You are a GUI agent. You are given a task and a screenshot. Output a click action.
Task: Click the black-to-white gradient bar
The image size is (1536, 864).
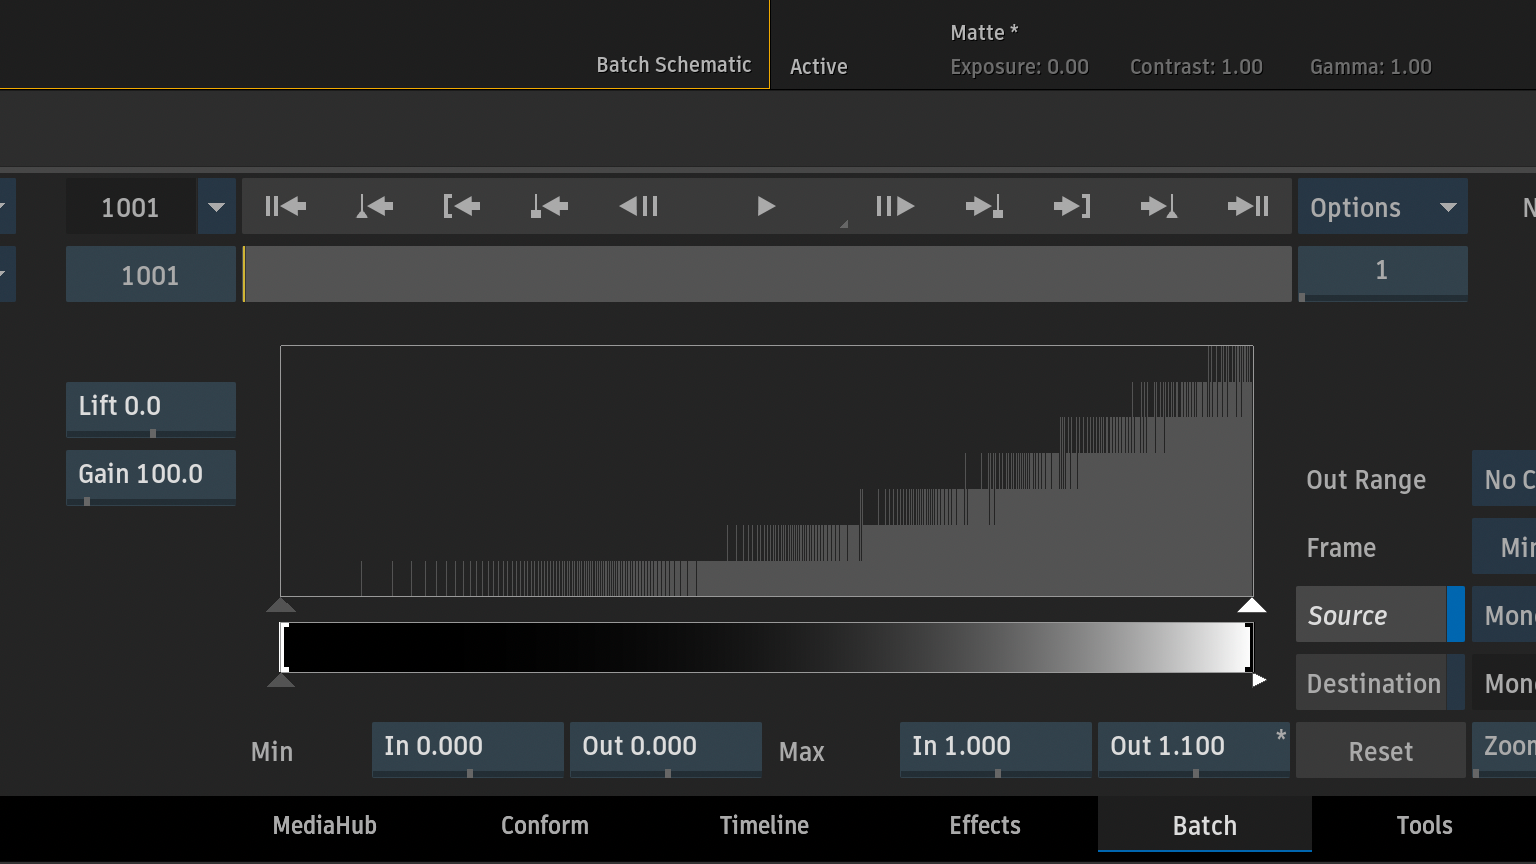[x=767, y=647]
